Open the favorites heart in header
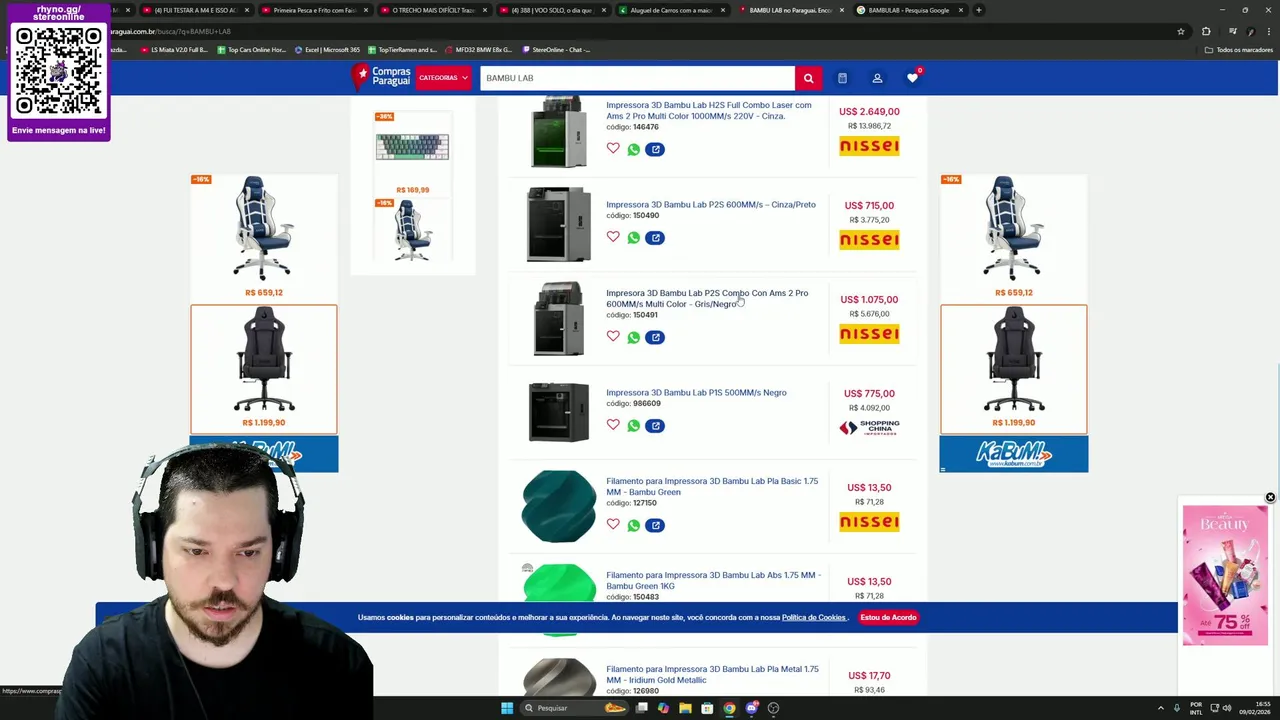Viewport: 1280px width, 720px height. pyautogui.click(x=912, y=78)
